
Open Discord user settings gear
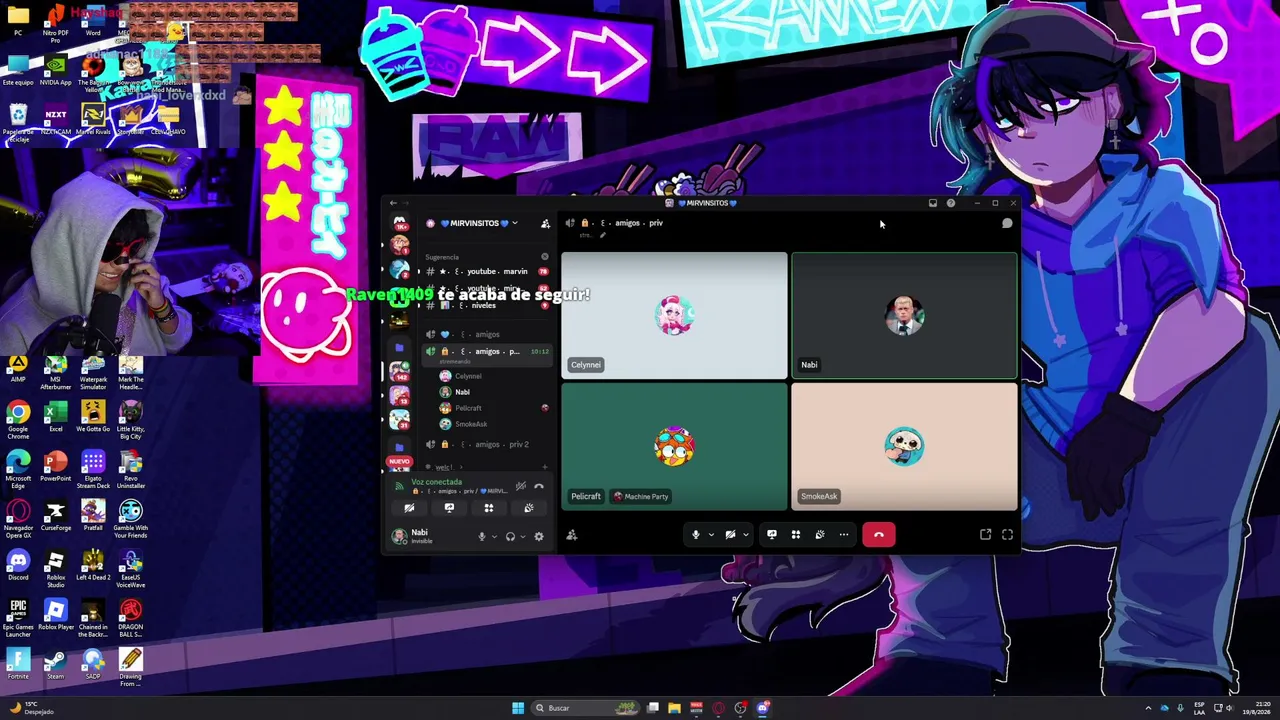click(539, 537)
